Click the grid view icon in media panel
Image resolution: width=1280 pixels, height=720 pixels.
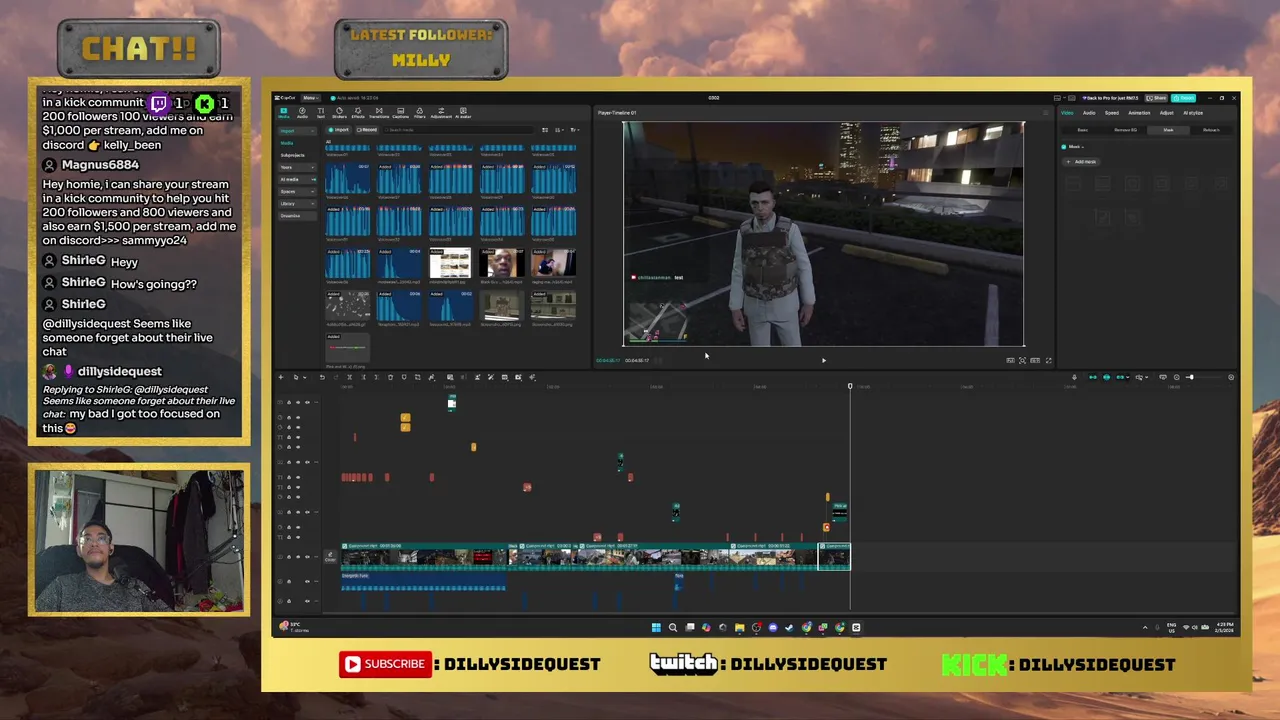coord(545,130)
